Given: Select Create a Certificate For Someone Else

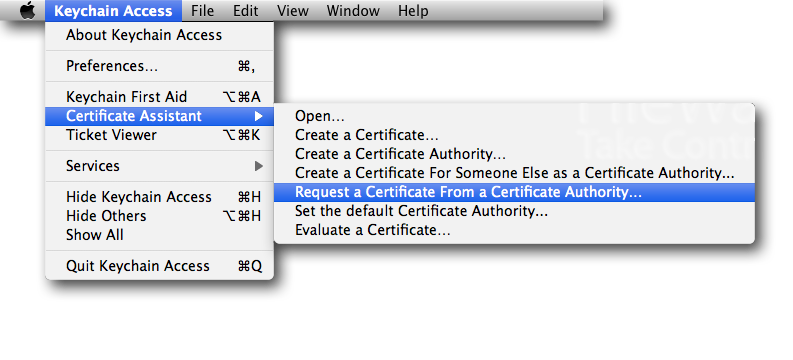Looking at the screenshot, I should pyautogui.click(x=514, y=173).
